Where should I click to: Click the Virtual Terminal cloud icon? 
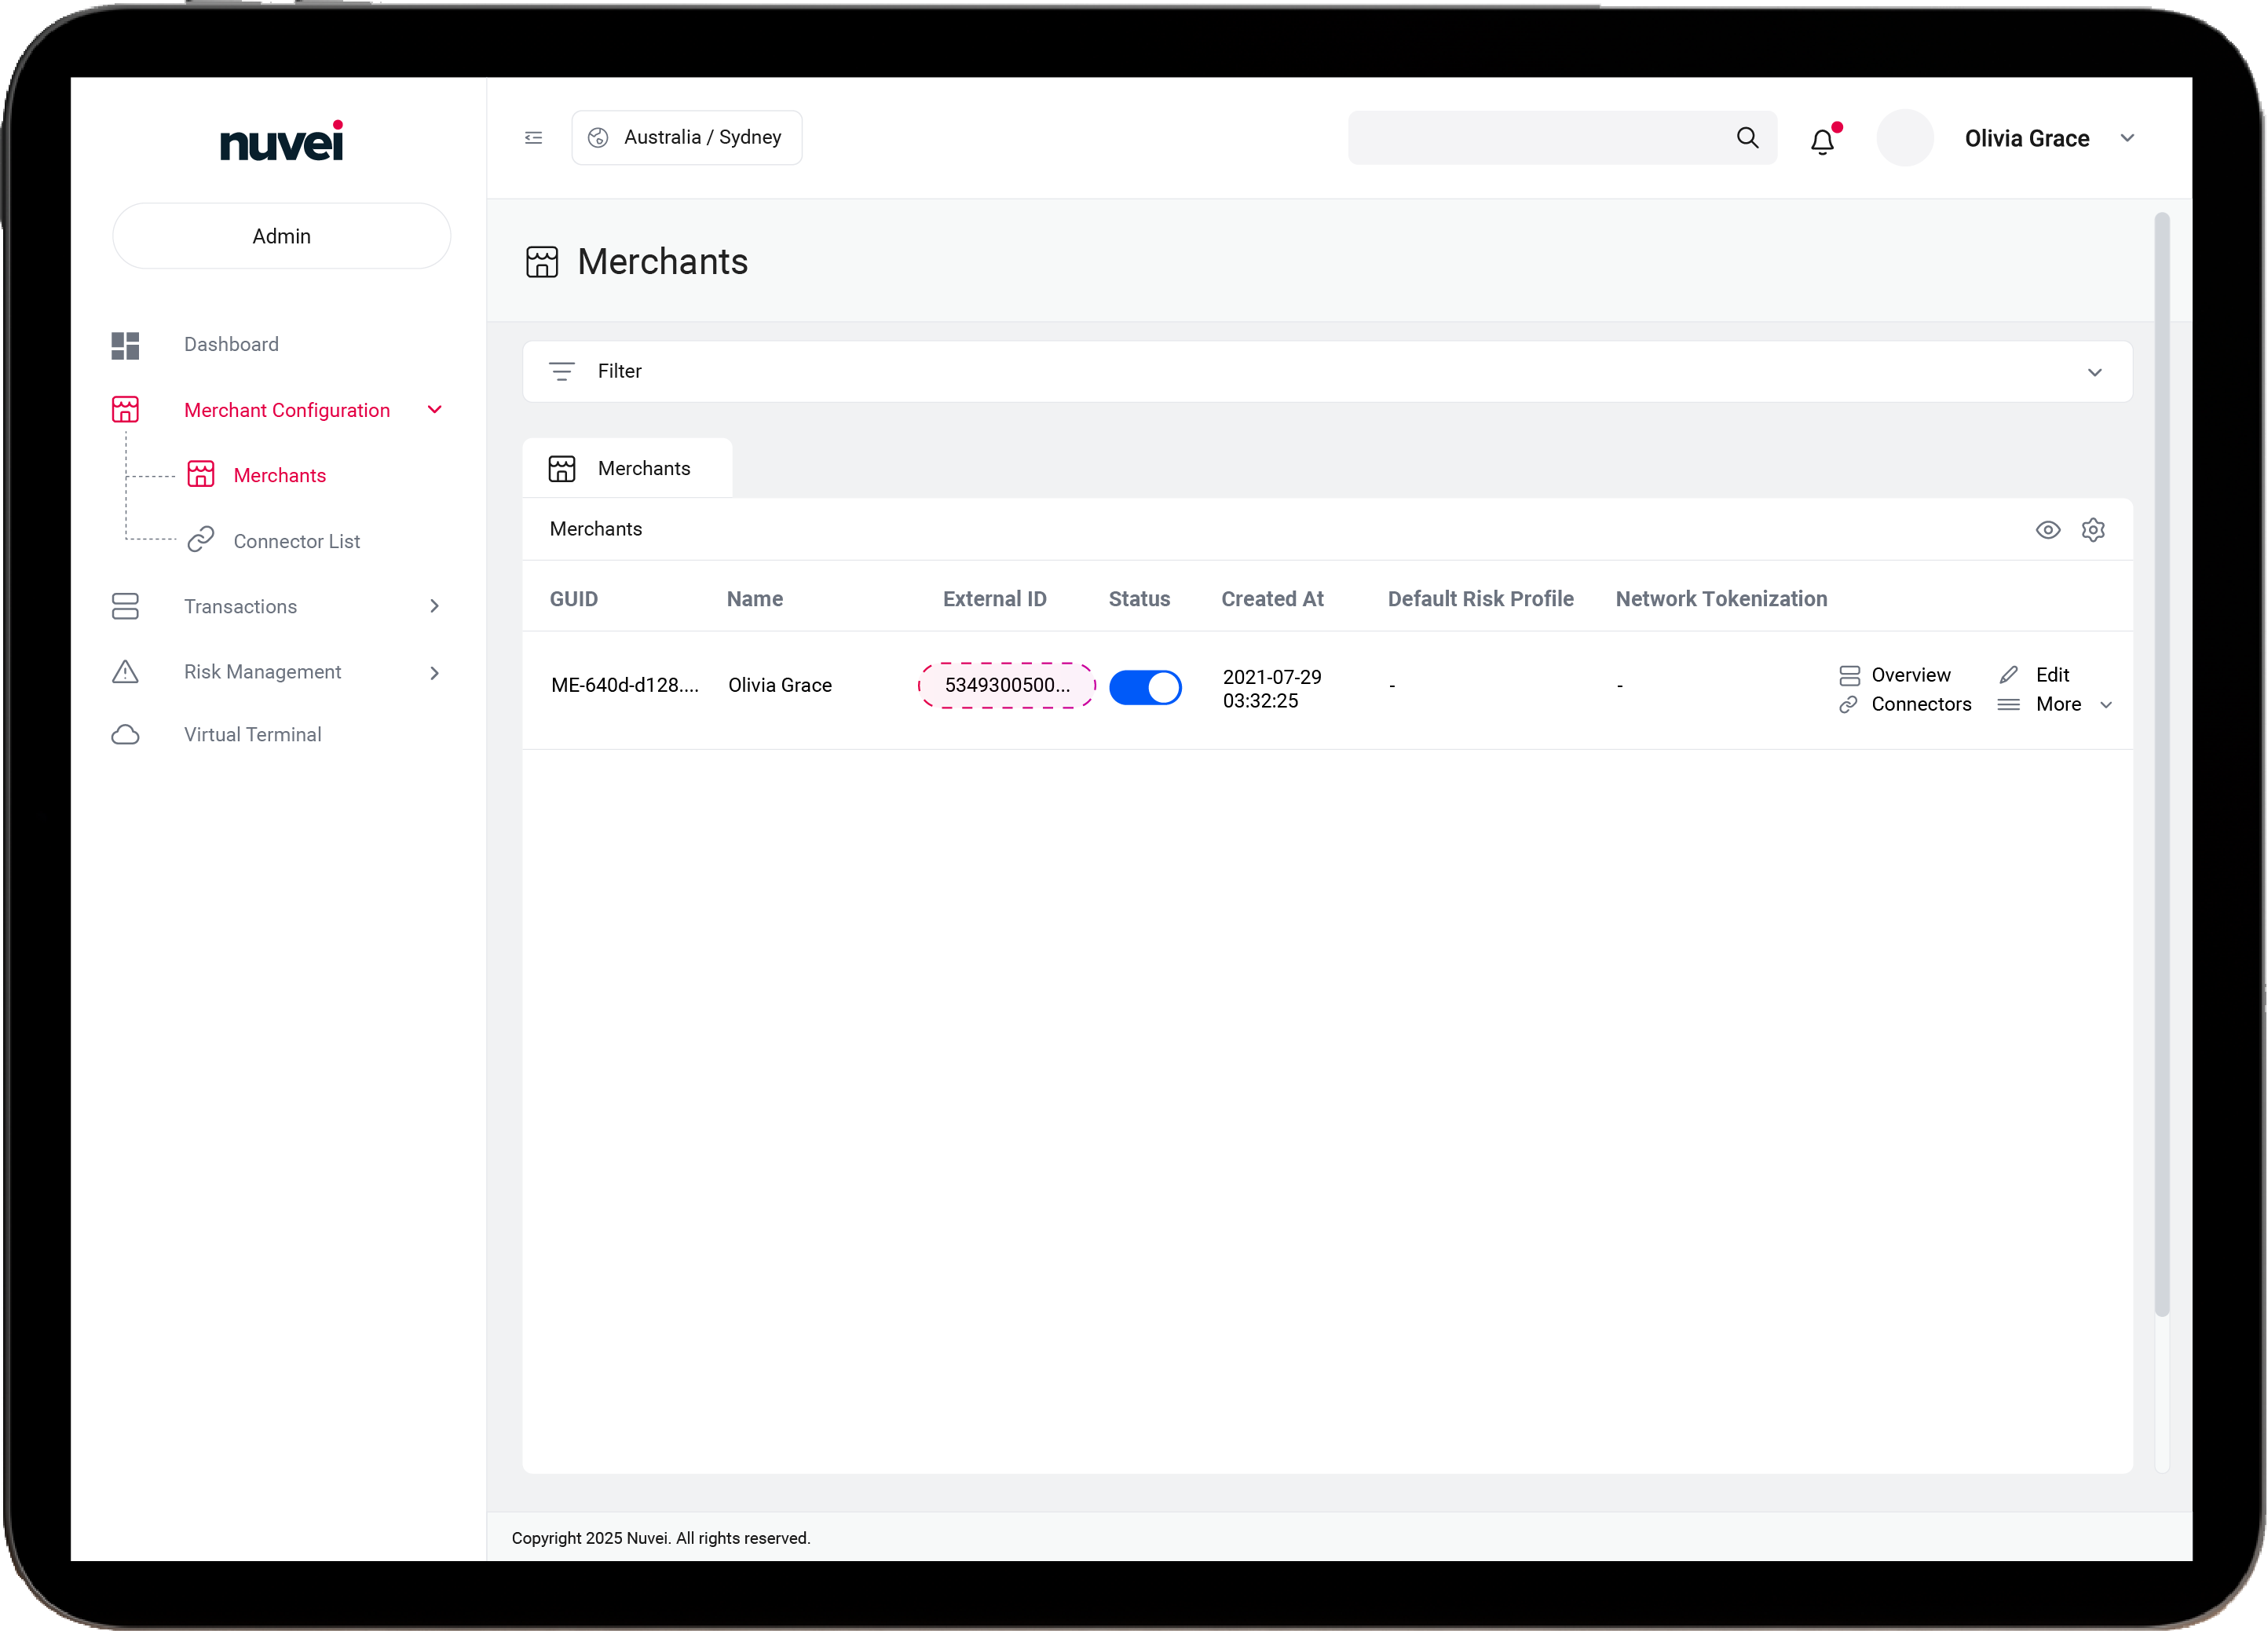pos(125,735)
